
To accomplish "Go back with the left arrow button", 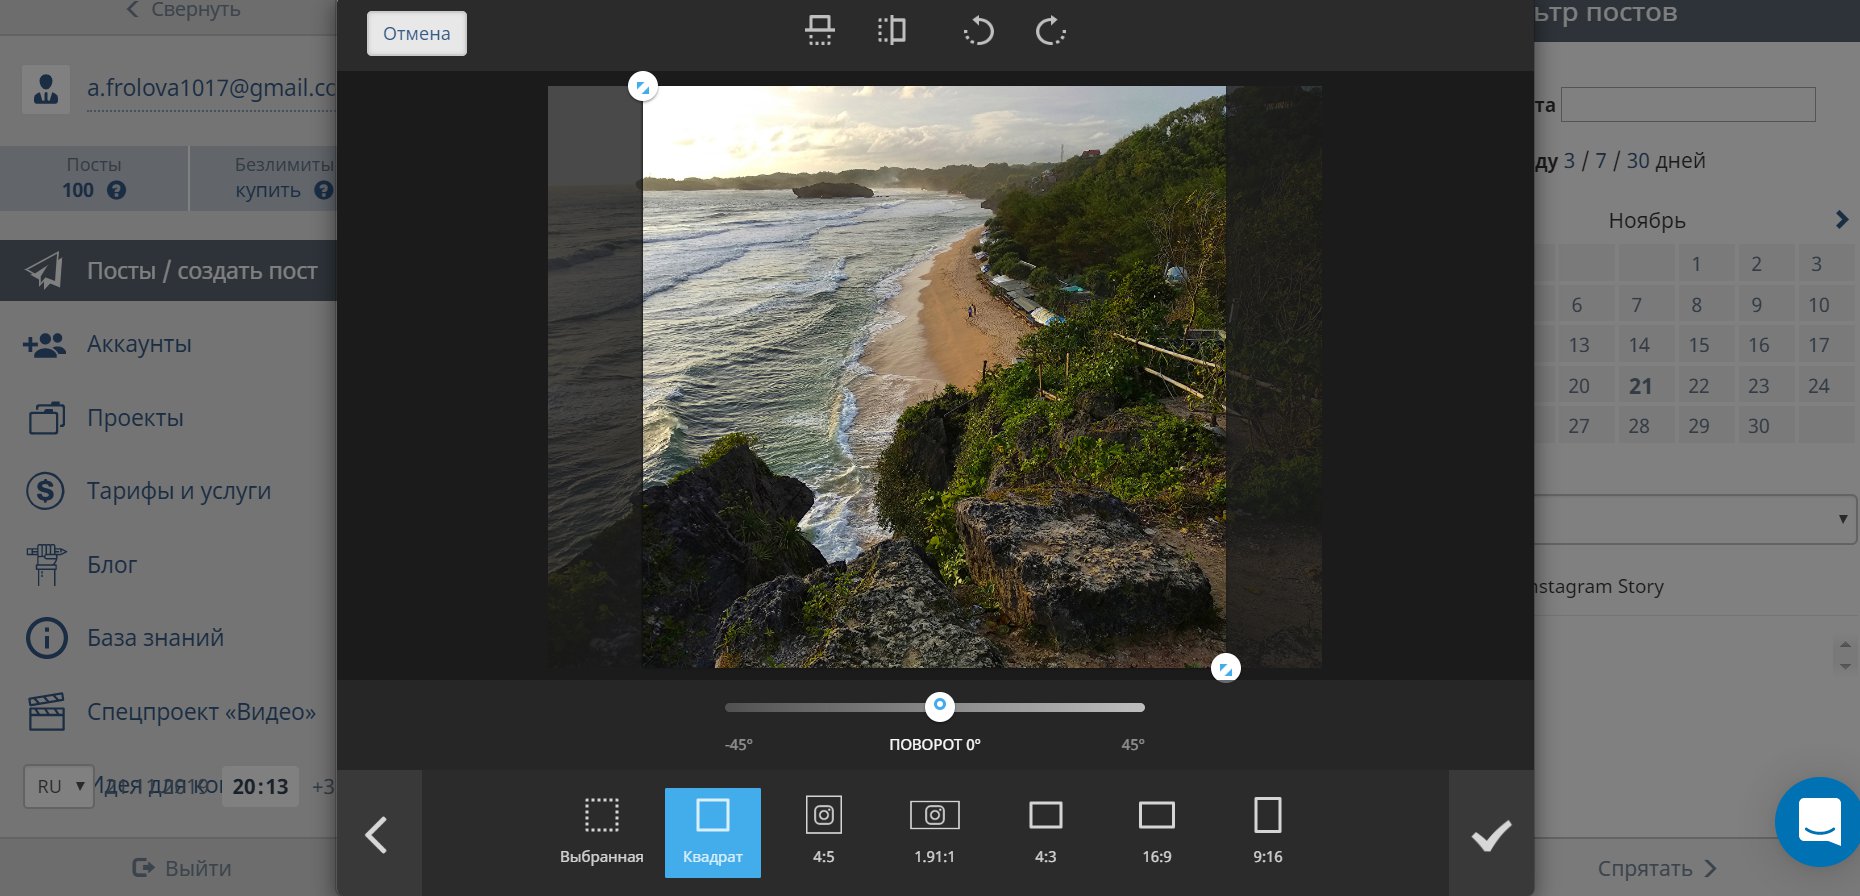I will click(379, 833).
